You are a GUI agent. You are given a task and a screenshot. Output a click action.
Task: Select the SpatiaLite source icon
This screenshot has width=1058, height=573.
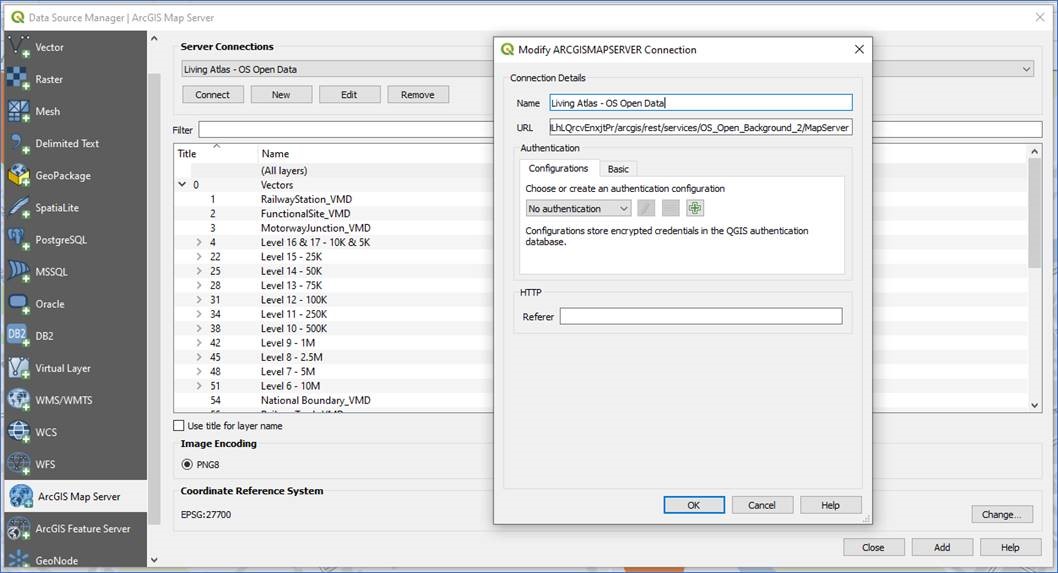pyautogui.click(x=18, y=208)
